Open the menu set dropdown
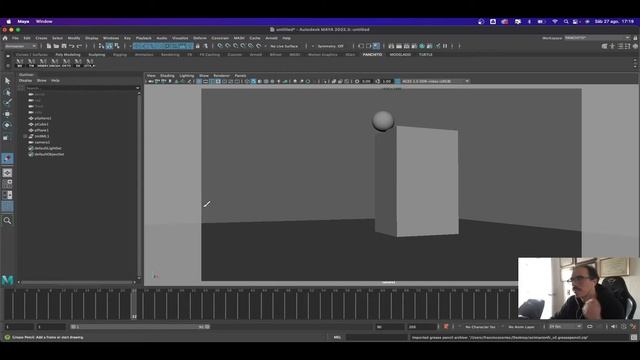This screenshot has height=360, width=640. point(20,46)
